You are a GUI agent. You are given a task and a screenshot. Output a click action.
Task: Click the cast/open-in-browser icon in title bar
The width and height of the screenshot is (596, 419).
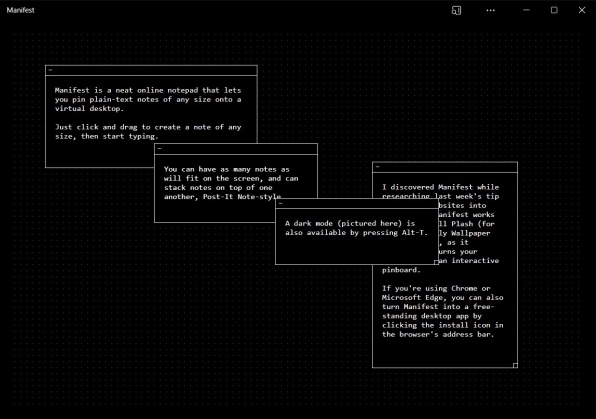(x=456, y=10)
